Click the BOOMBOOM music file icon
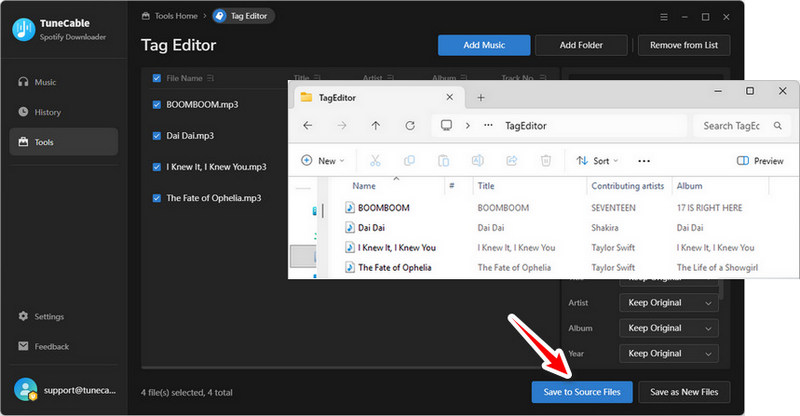The width and height of the screenshot is (800, 416). (349, 207)
